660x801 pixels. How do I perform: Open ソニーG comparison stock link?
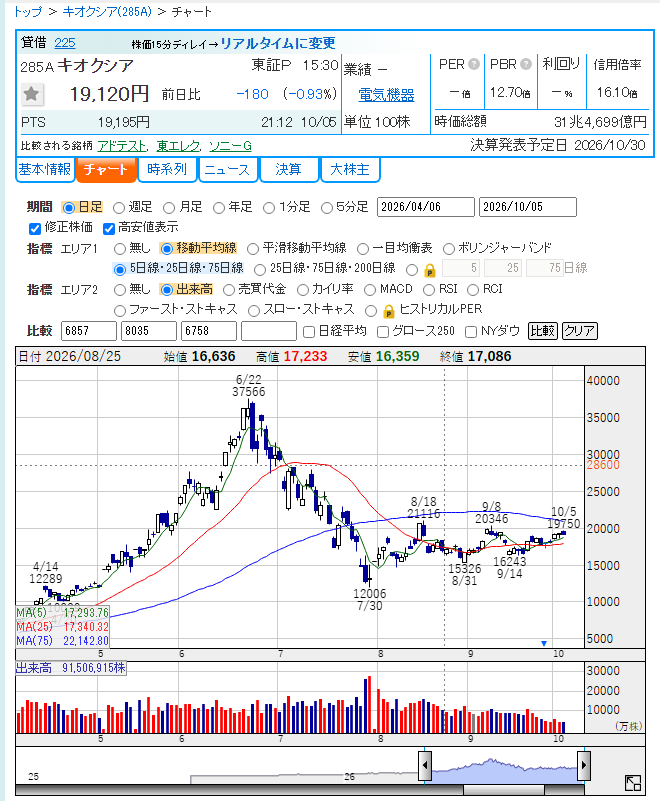(x=230, y=146)
